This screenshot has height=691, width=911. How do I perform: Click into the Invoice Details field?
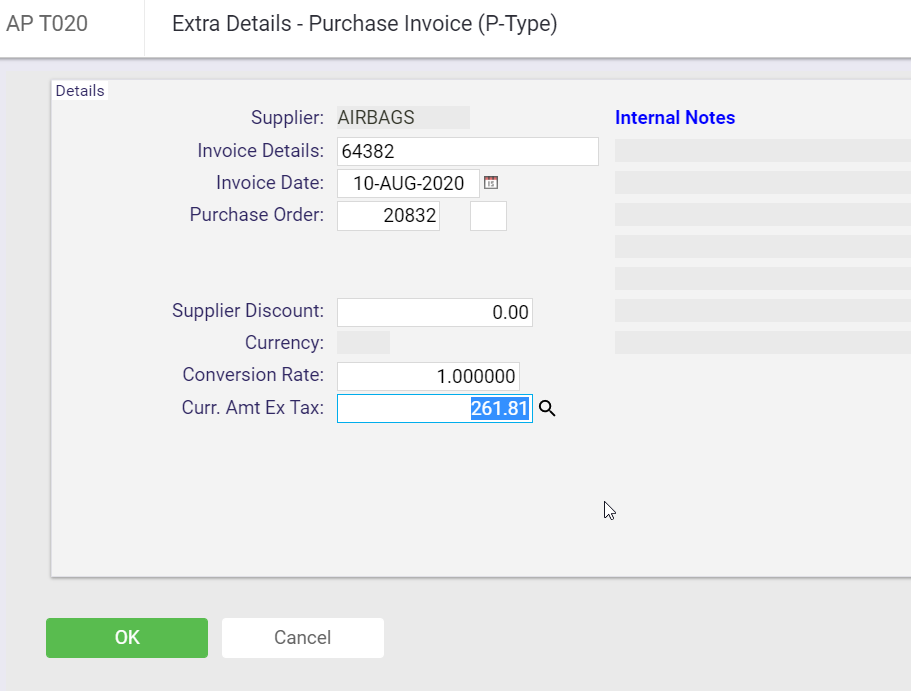468,151
